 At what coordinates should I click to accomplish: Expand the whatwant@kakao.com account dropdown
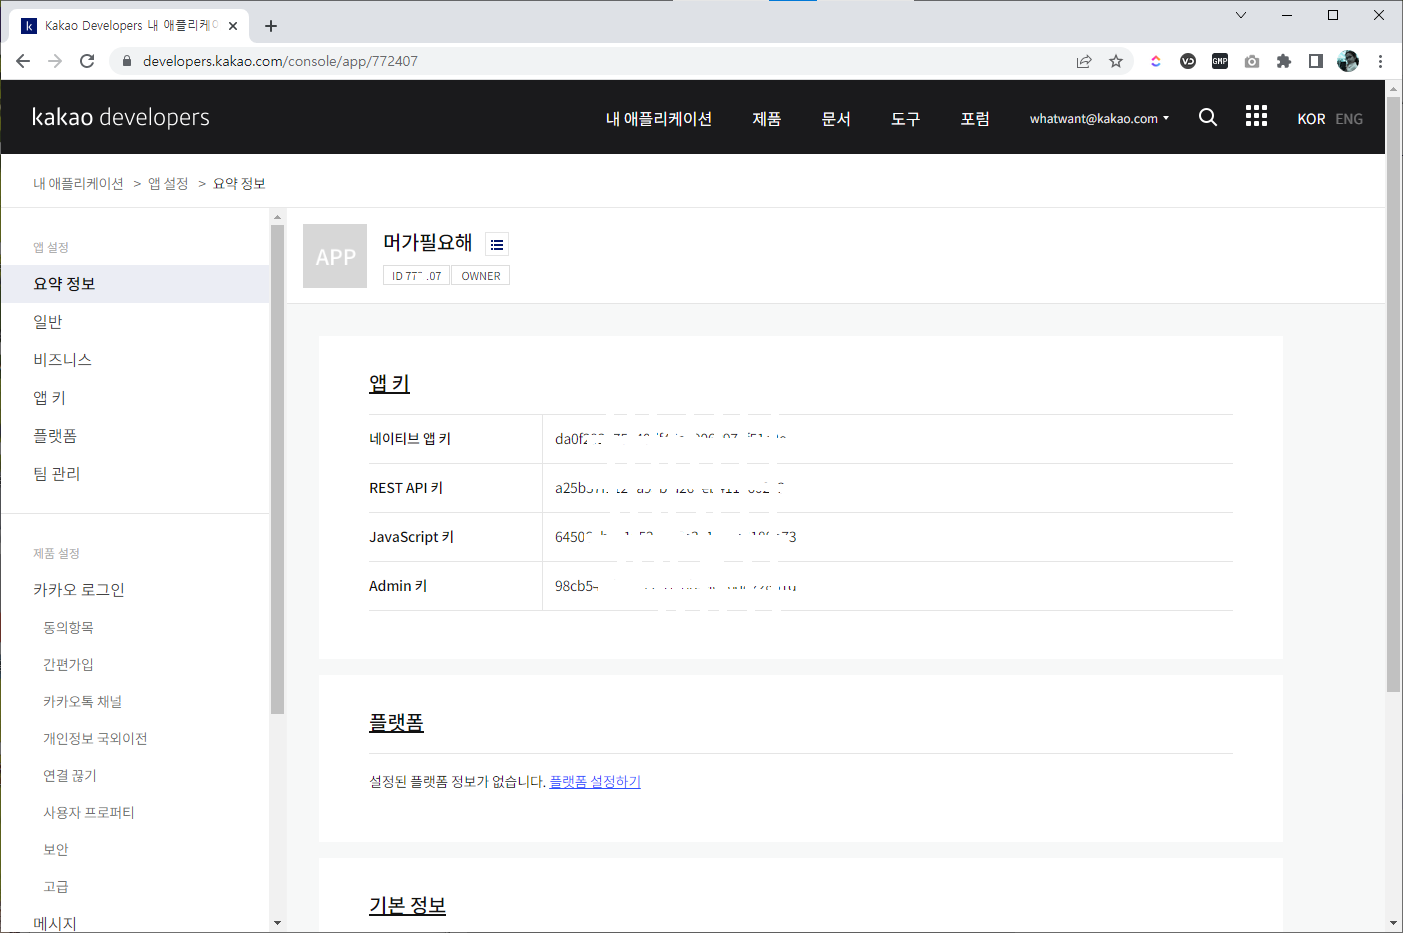[x=1099, y=118]
